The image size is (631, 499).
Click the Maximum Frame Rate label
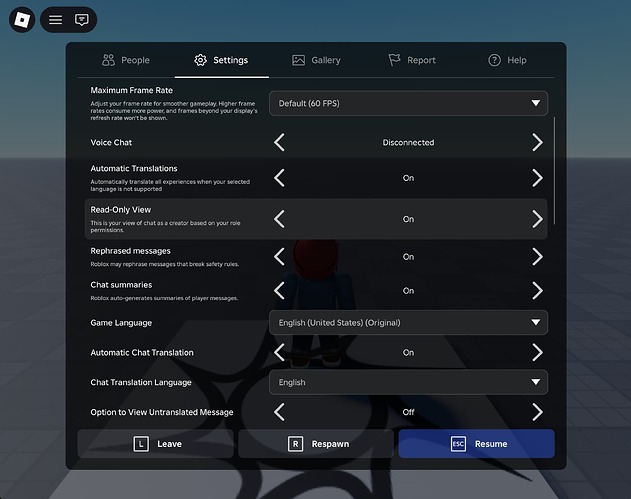[132, 90]
